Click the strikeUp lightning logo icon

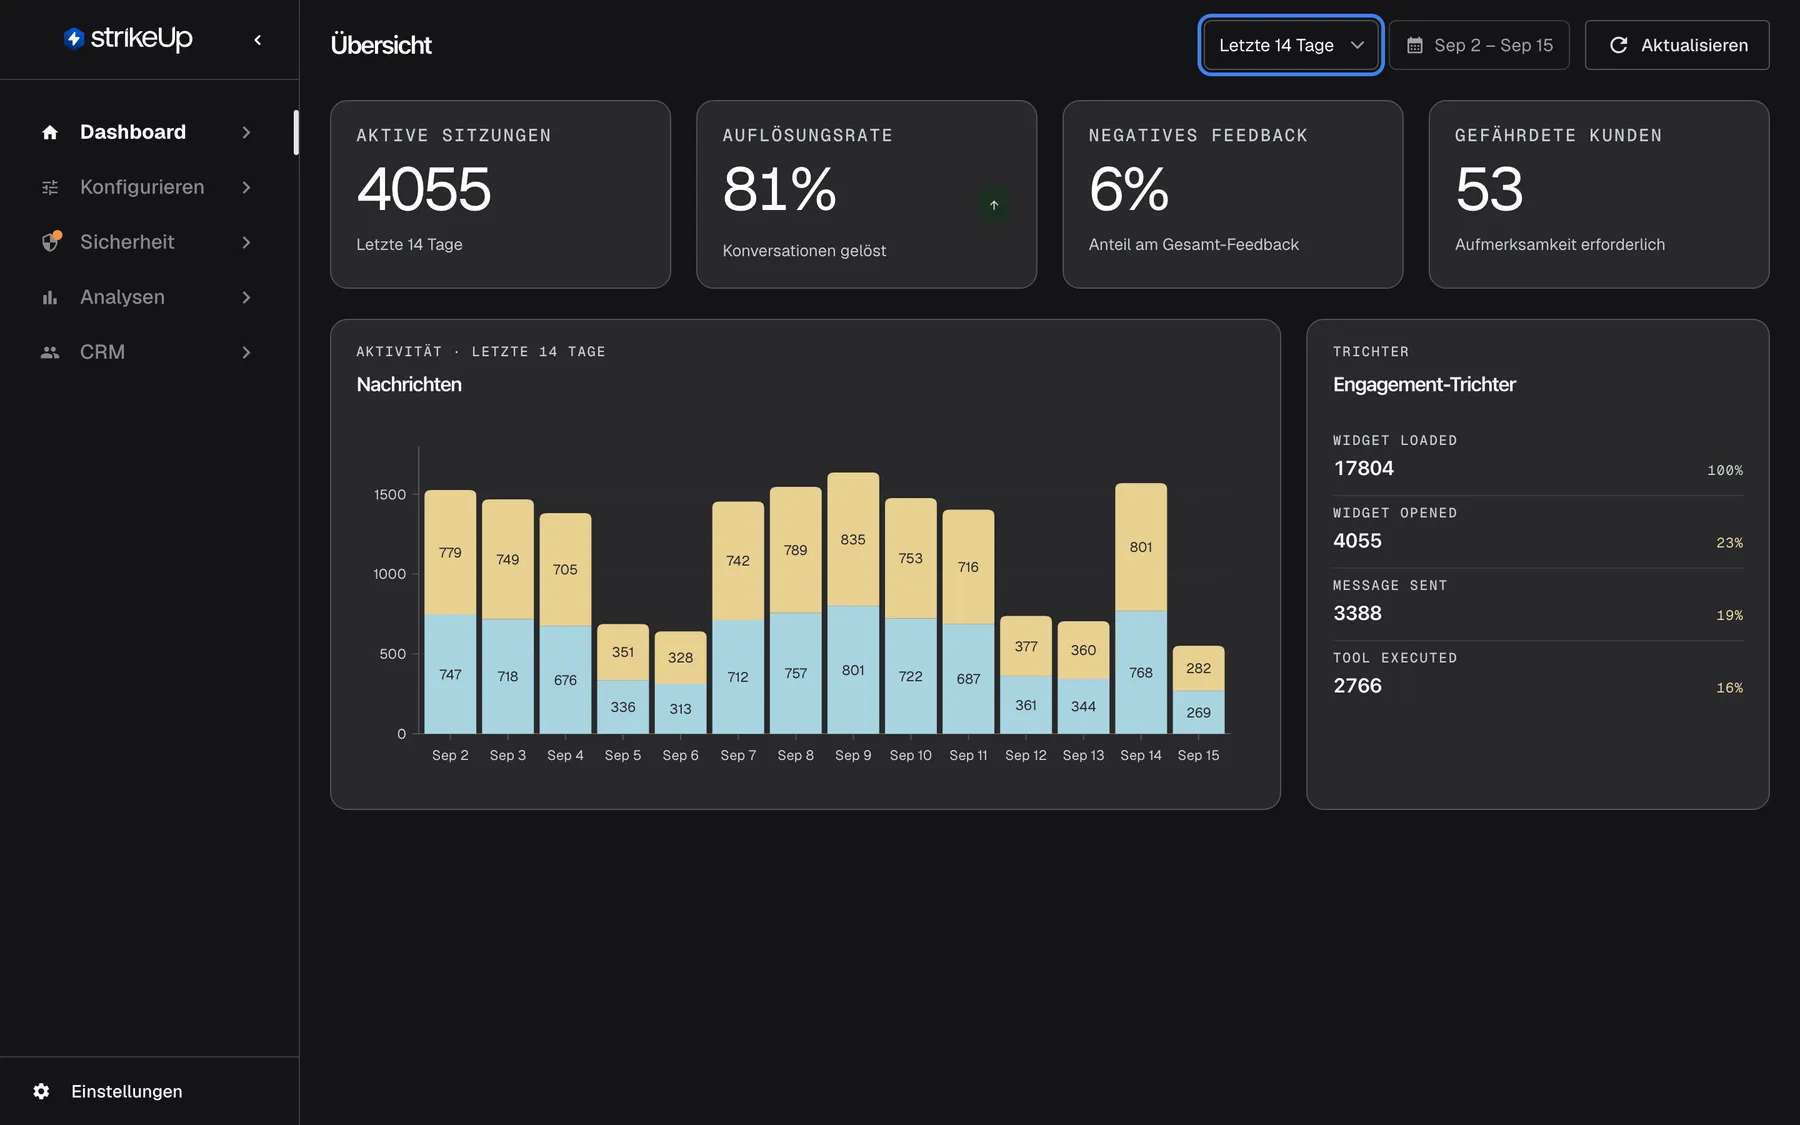(x=73, y=39)
